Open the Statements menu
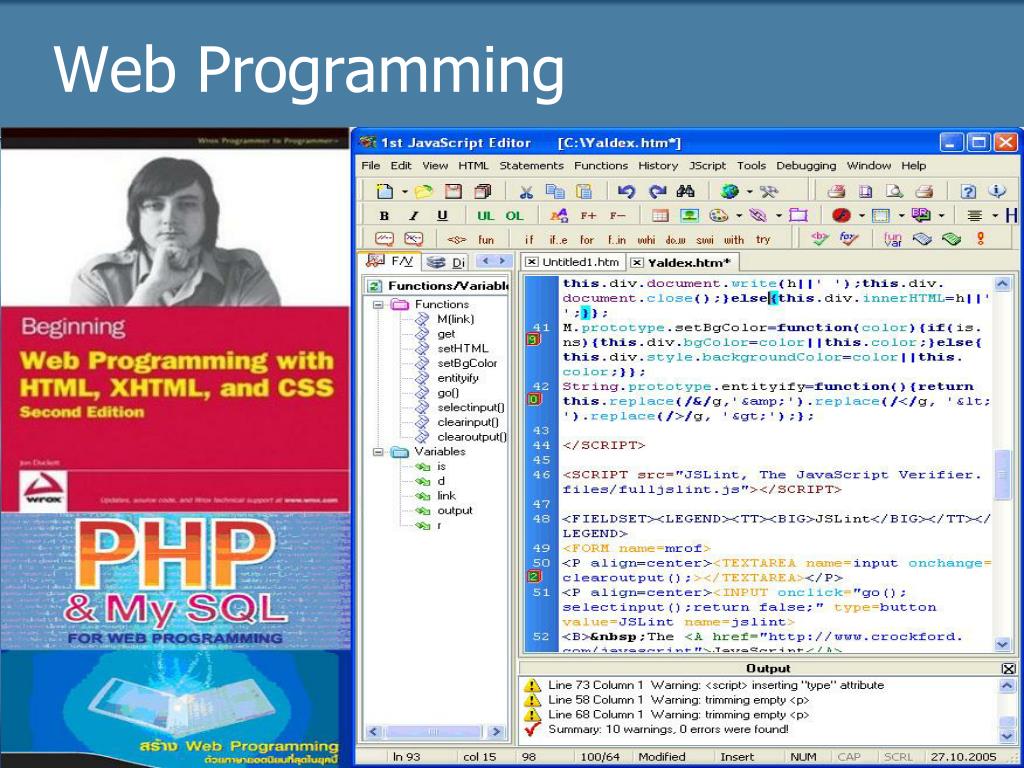This screenshot has height=768, width=1024. pos(531,166)
